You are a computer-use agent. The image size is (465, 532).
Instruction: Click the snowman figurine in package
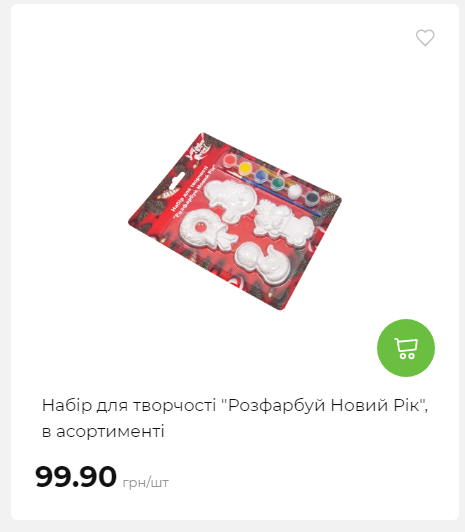262,263
